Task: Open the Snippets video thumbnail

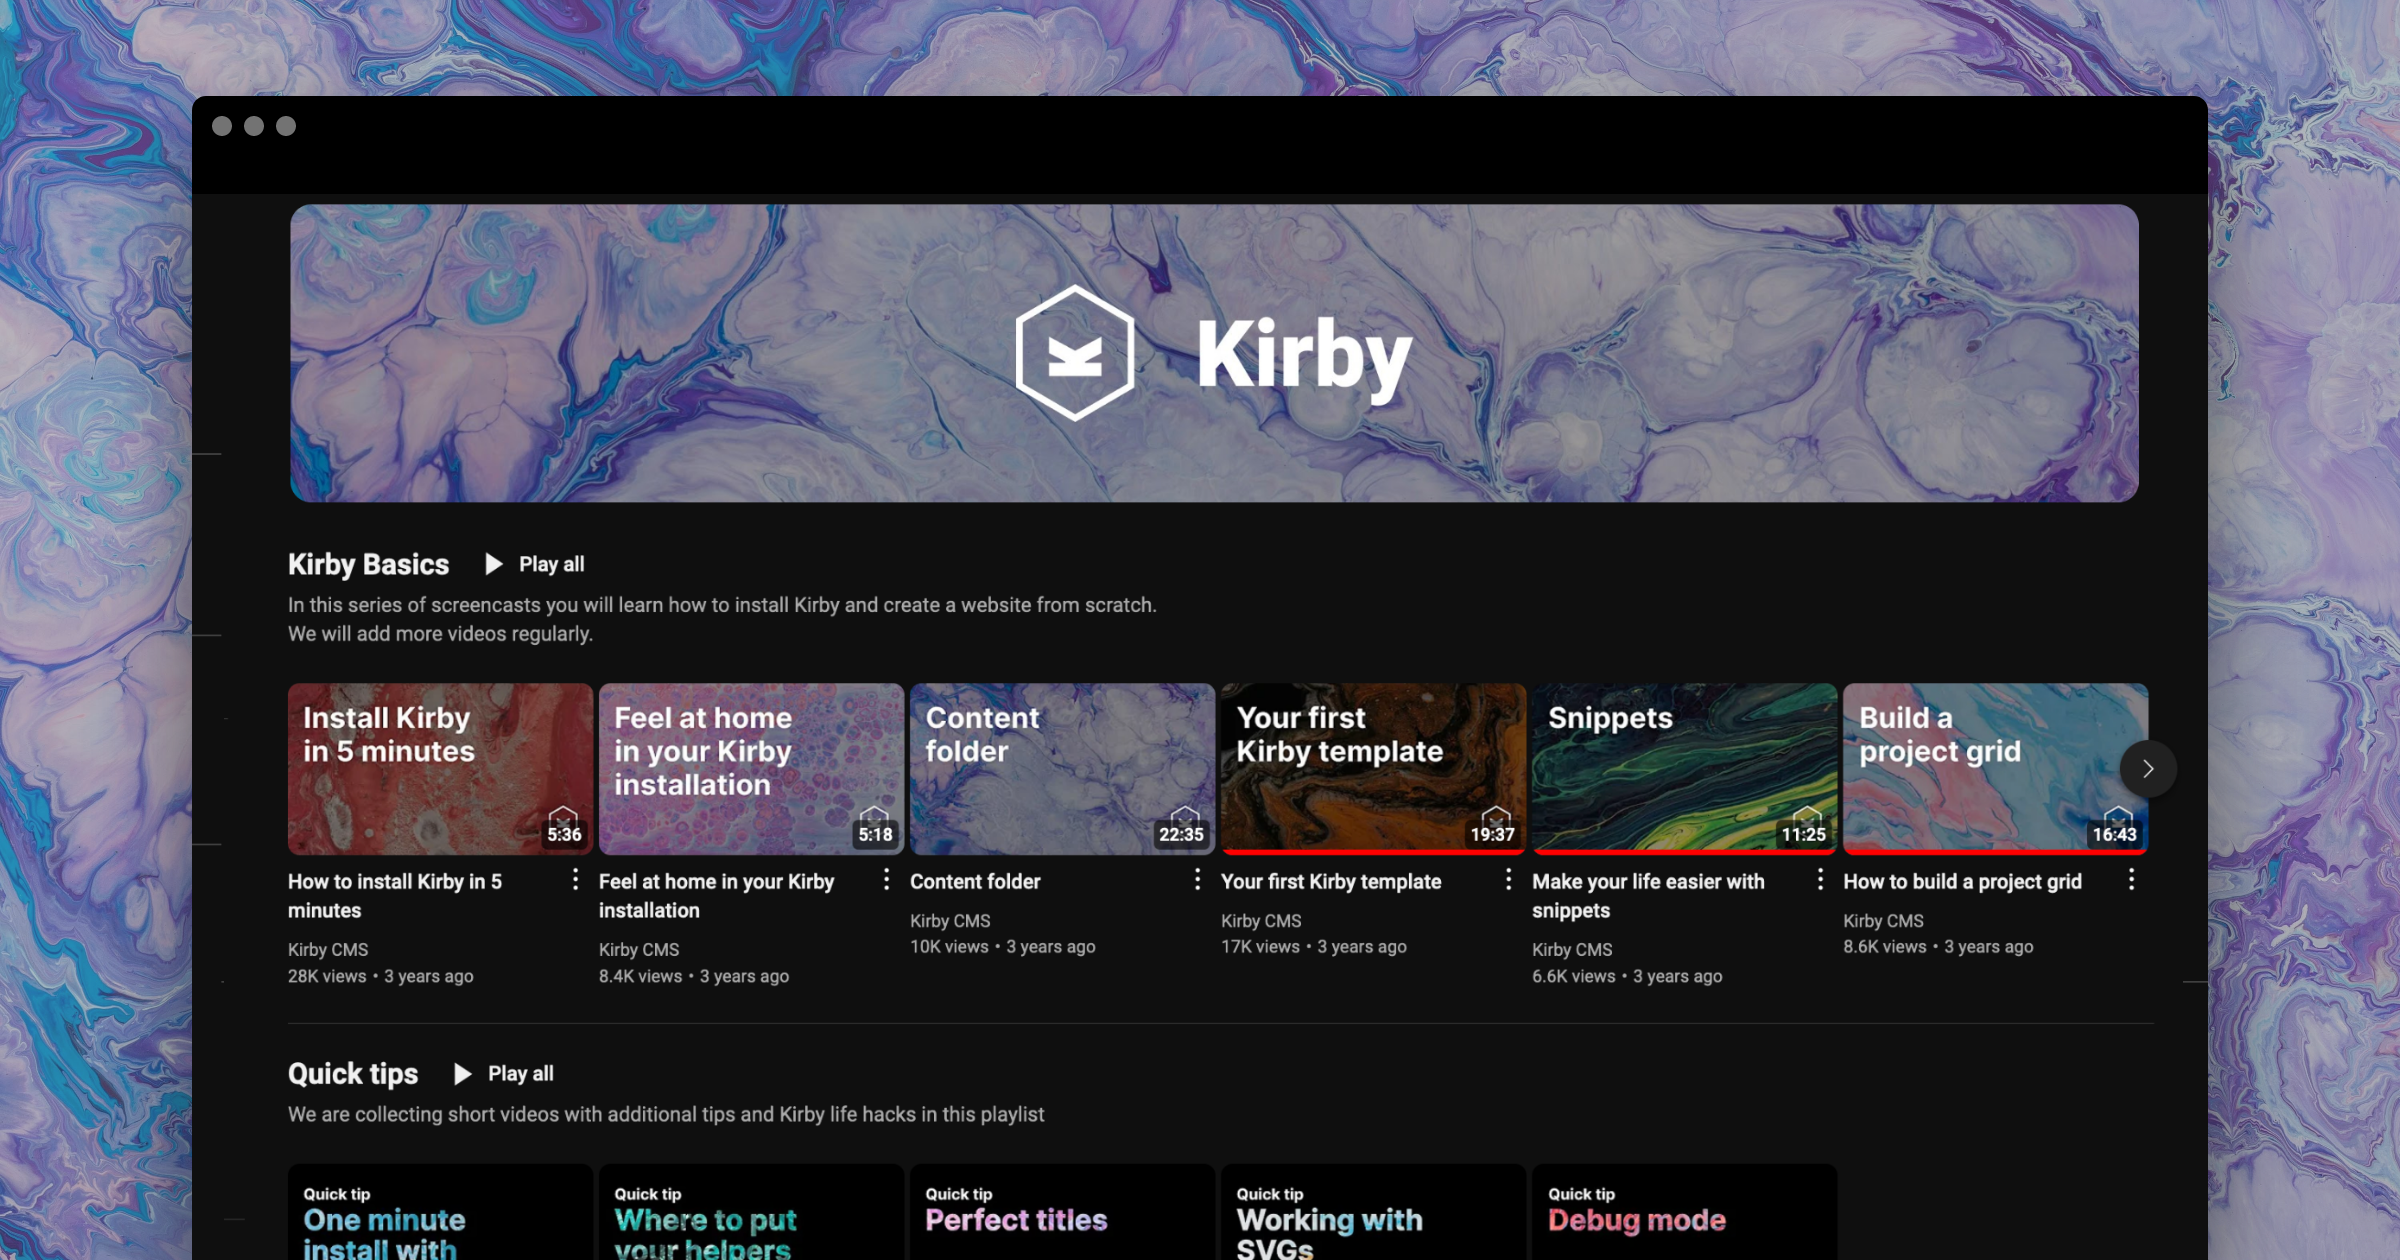Action: (1684, 768)
